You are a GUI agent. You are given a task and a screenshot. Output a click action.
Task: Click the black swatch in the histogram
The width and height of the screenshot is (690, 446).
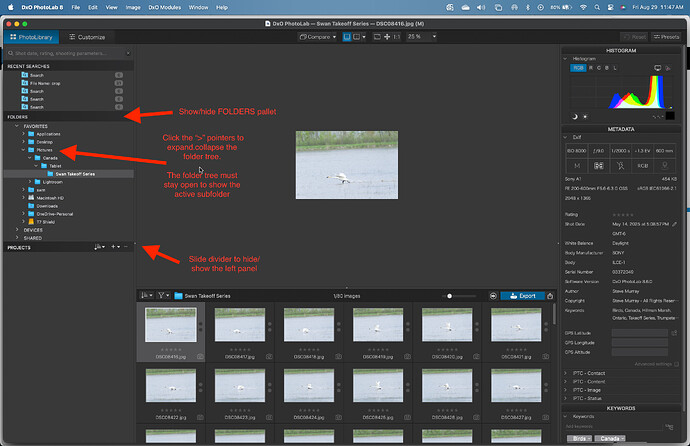coord(670,116)
